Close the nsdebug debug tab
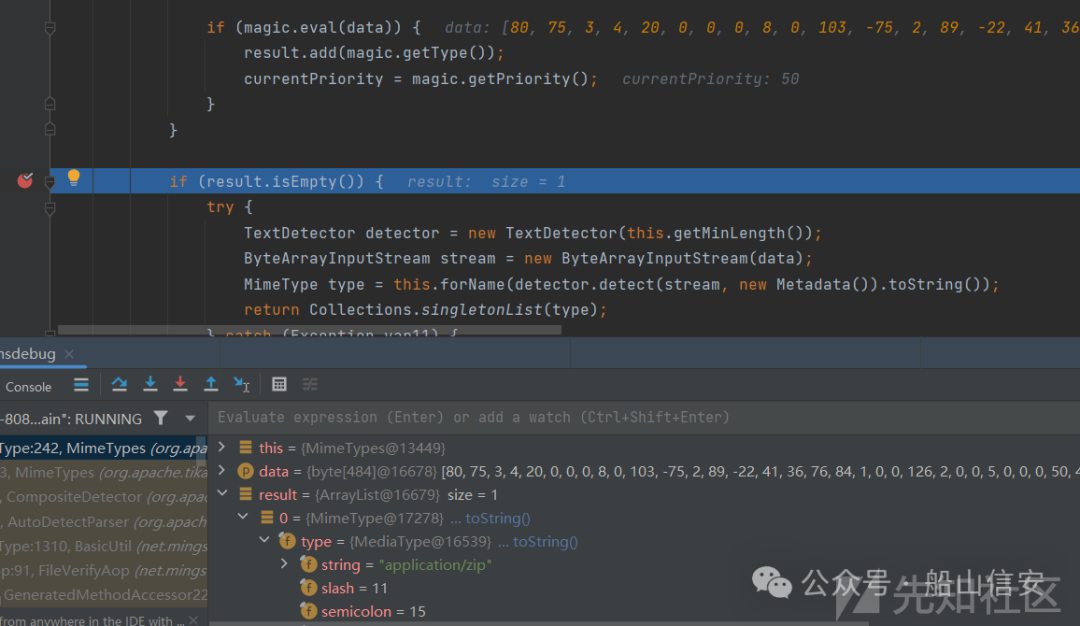The width and height of the screenshot is (1080, 626). pyautogui.click(x=69, y=354)
